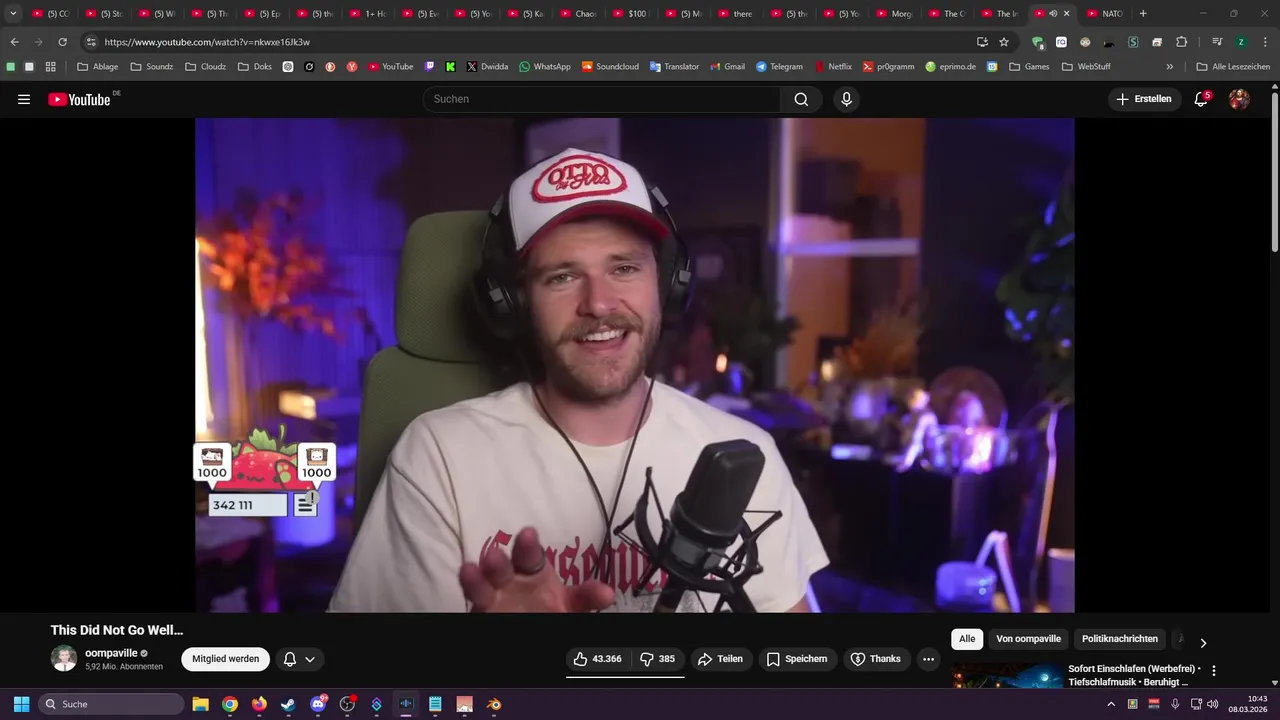This screenshot has height=720, width=1280.
Task: Switch to the Morg tab
Action: (x=894, y=14)
